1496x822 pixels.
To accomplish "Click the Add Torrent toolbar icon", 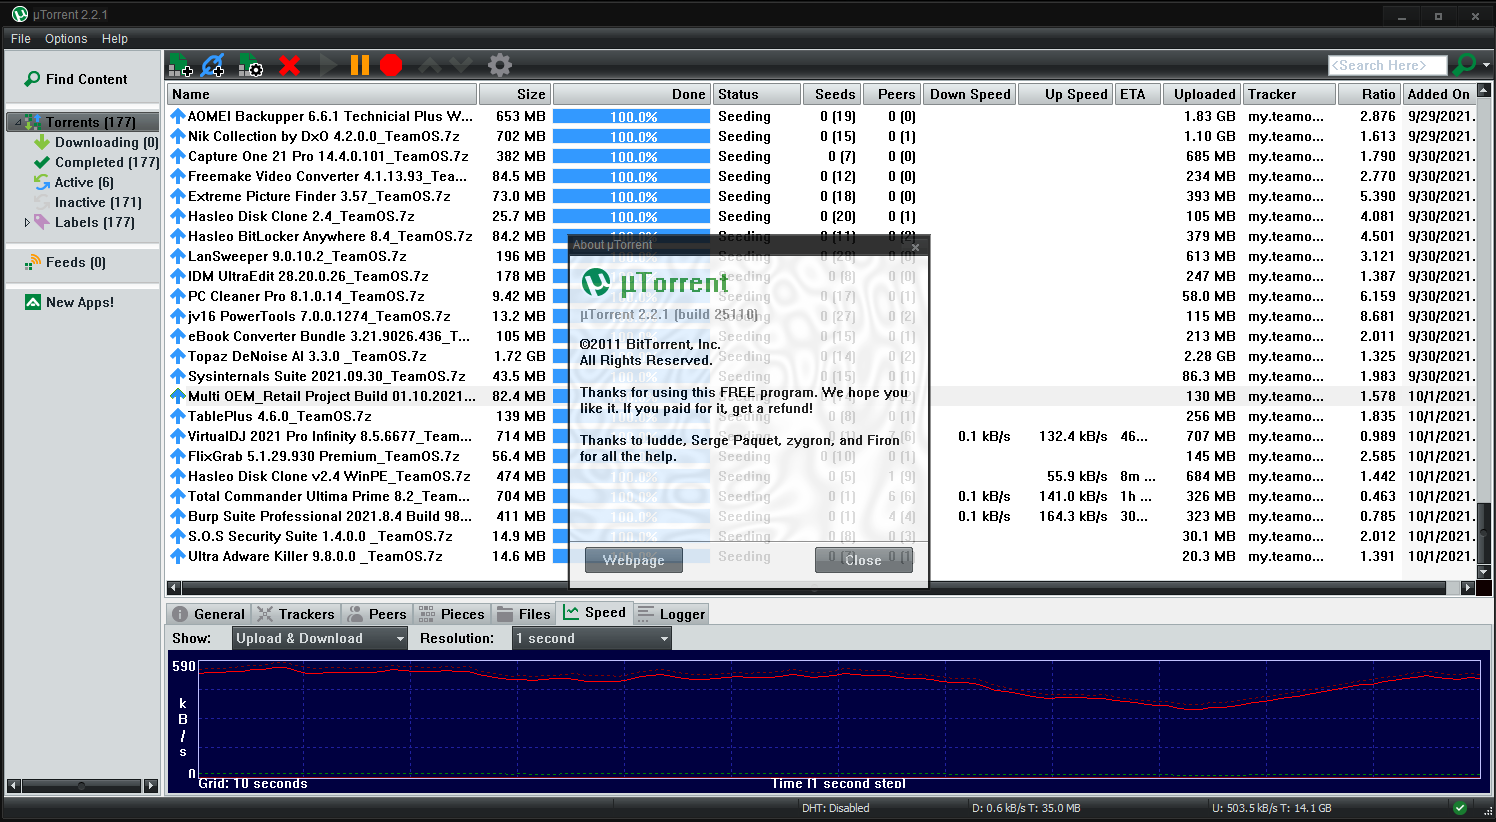I will [180, 66].
